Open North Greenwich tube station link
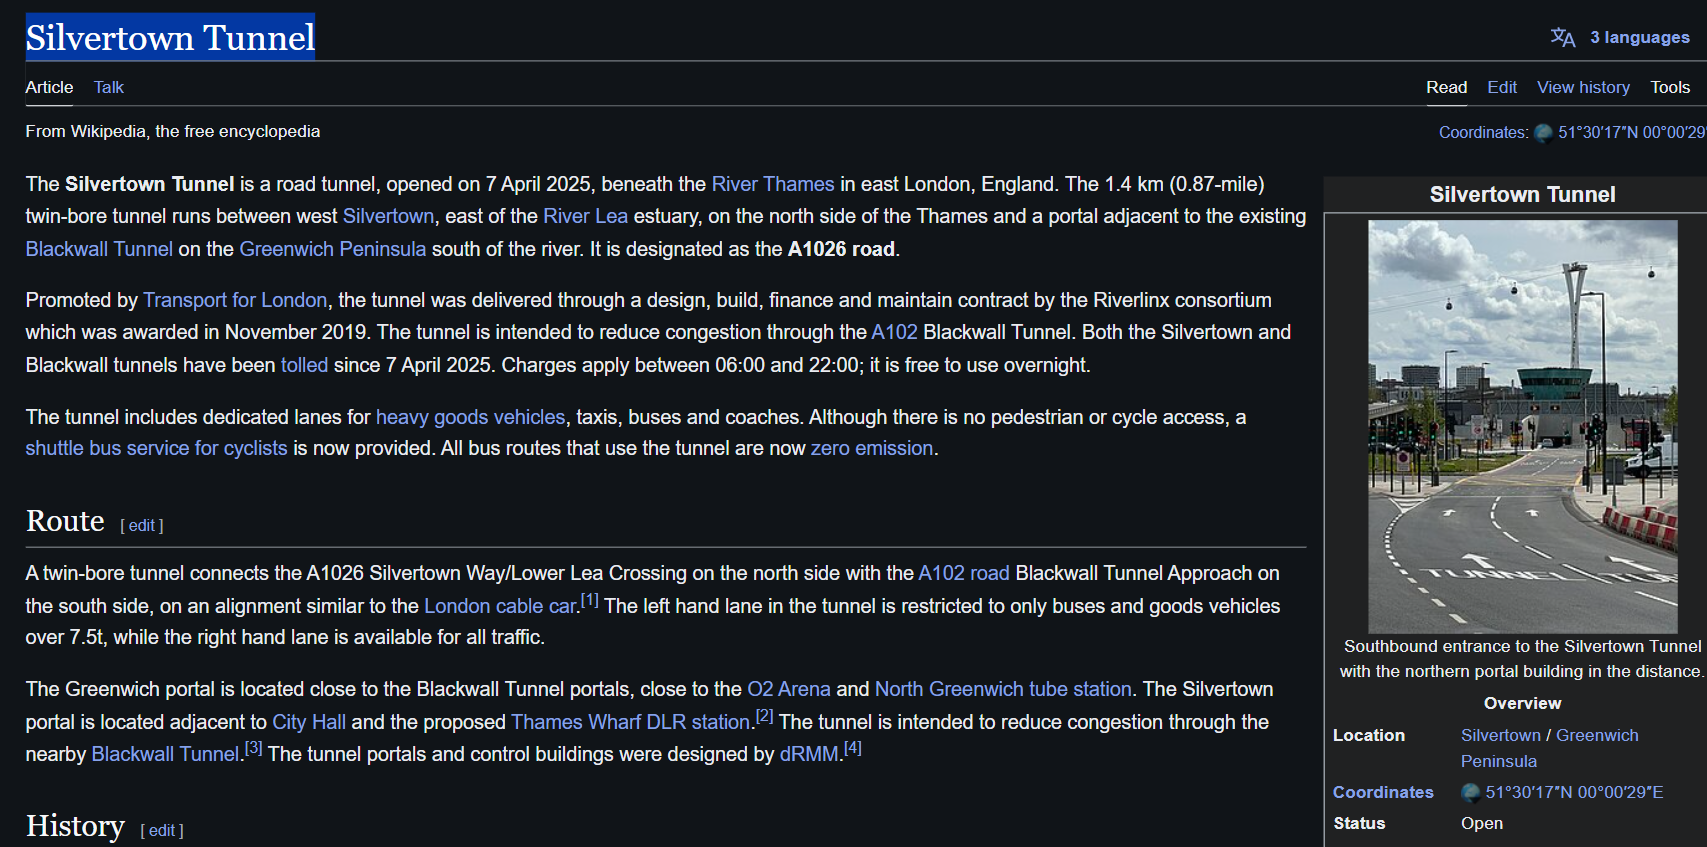This screenshot has width=1707, height=847. 1003,689
